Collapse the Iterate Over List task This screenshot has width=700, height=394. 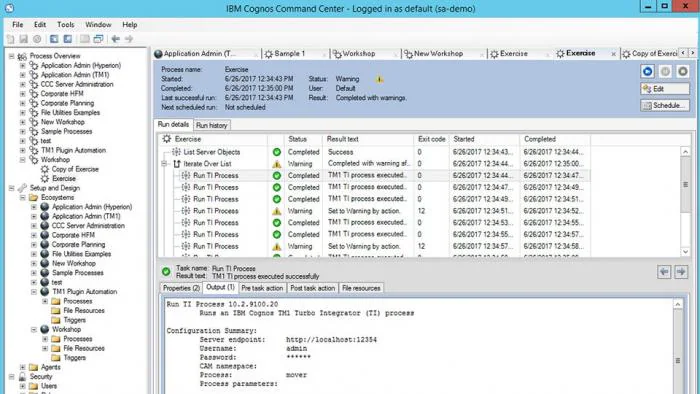[164, 164]
